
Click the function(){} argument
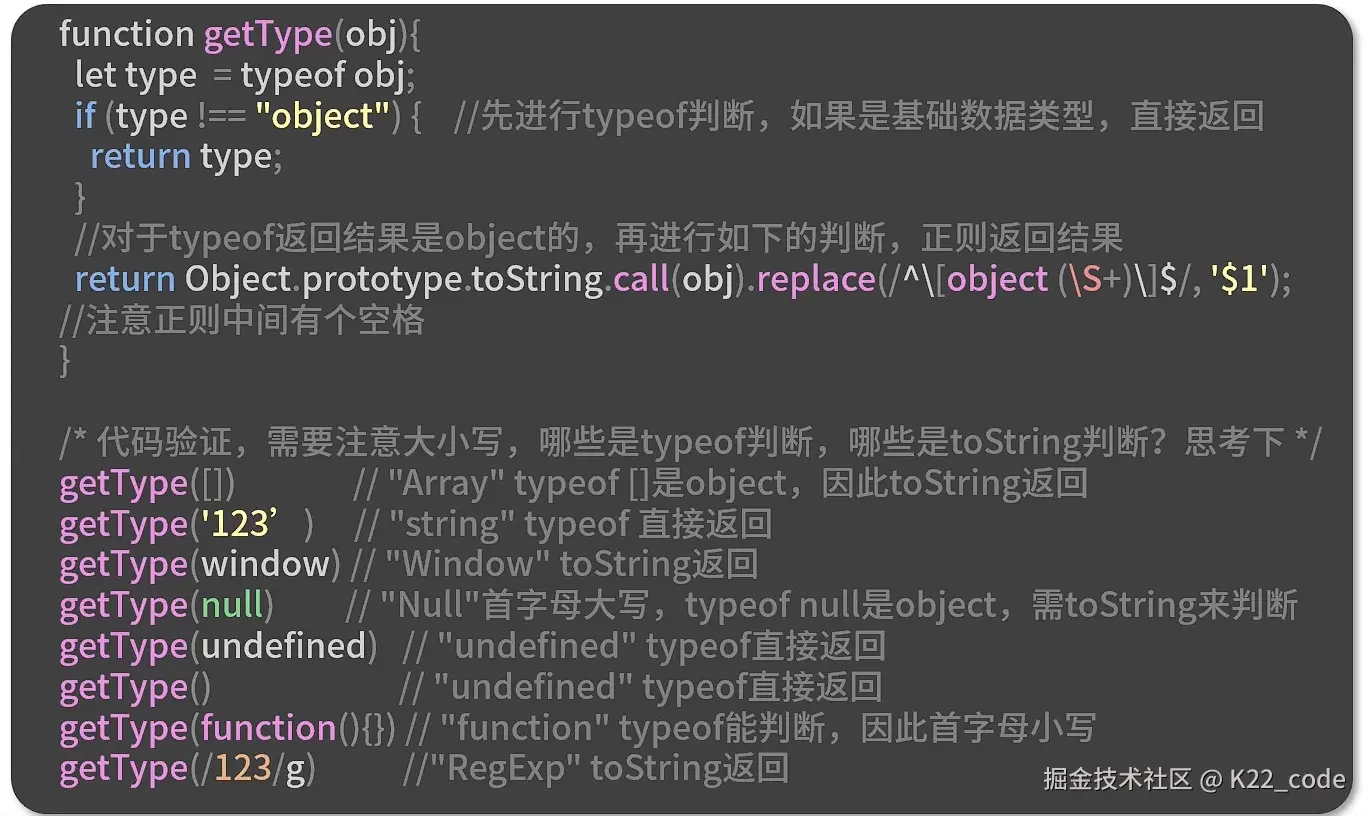pos(297,729)
